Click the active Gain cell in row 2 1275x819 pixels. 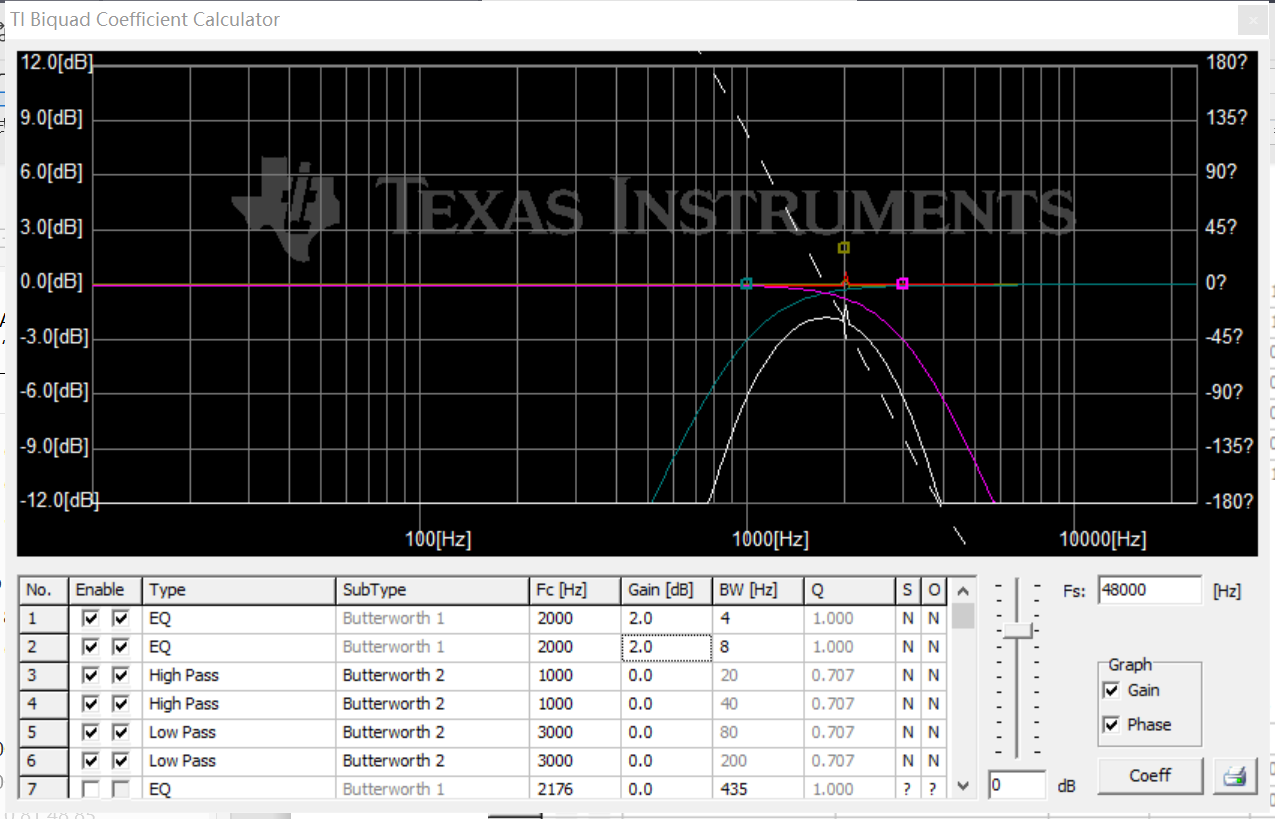[666, 647]
